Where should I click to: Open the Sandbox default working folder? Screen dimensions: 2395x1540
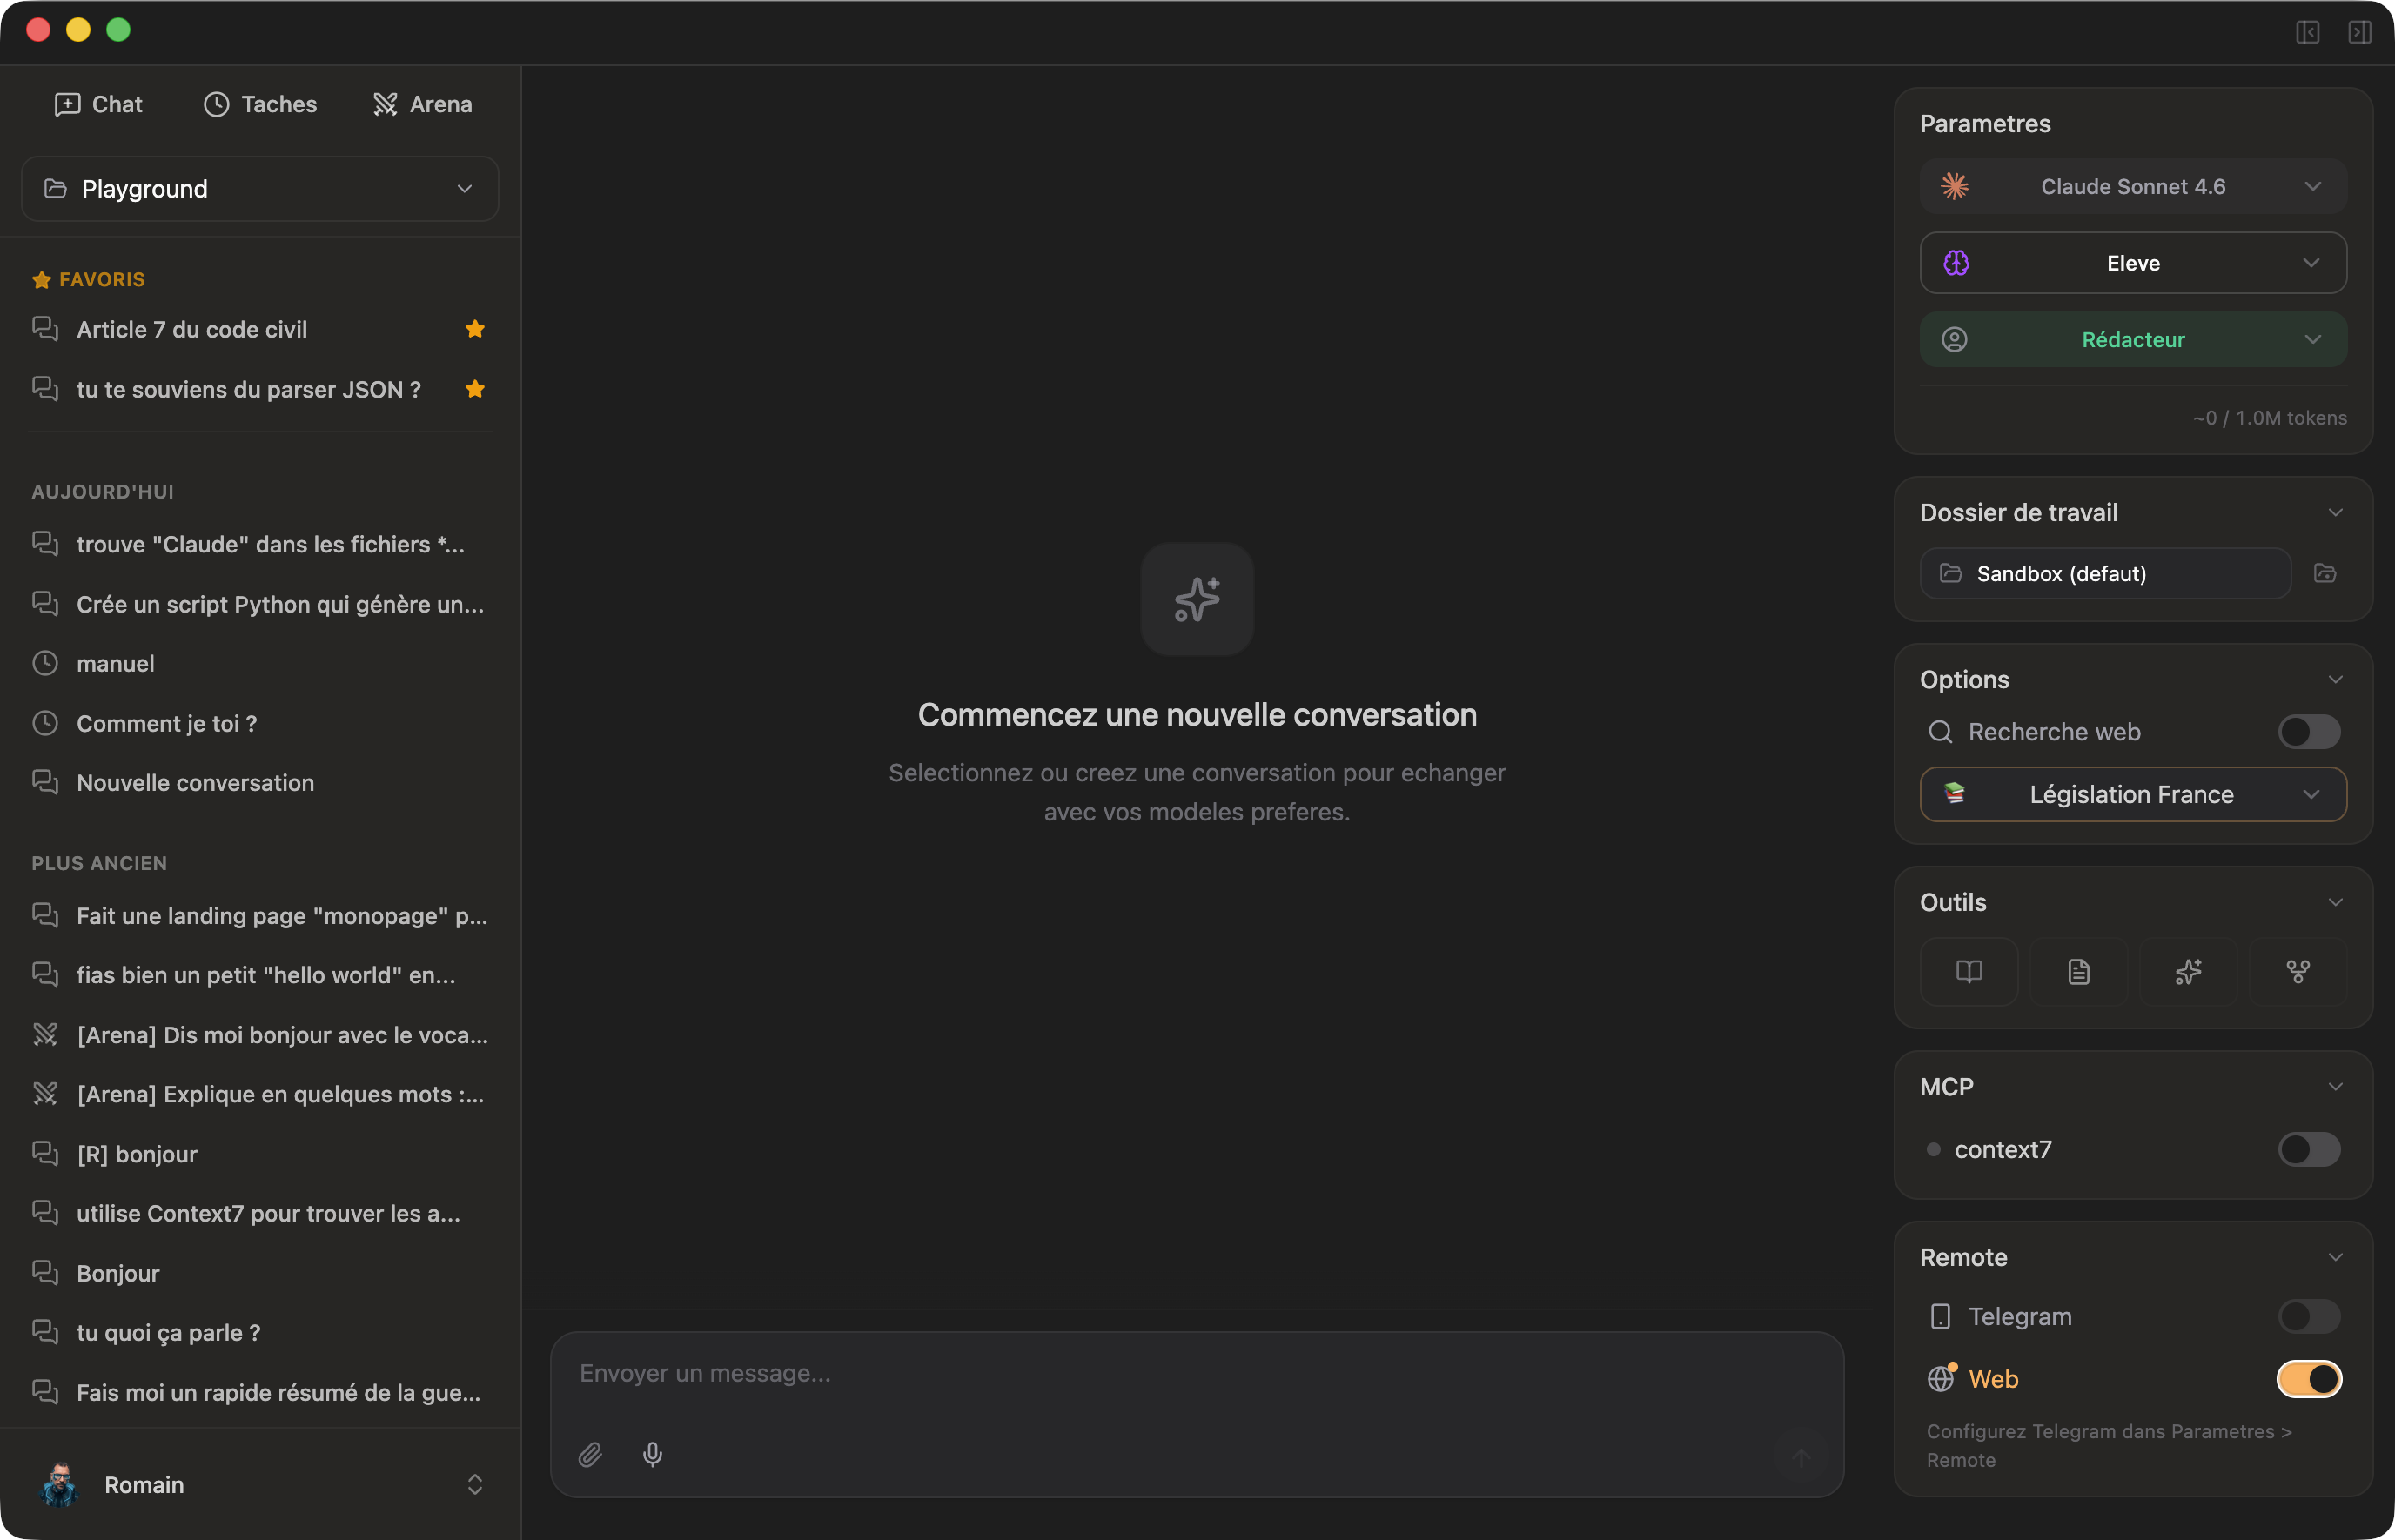click(x=2104, y=573)
